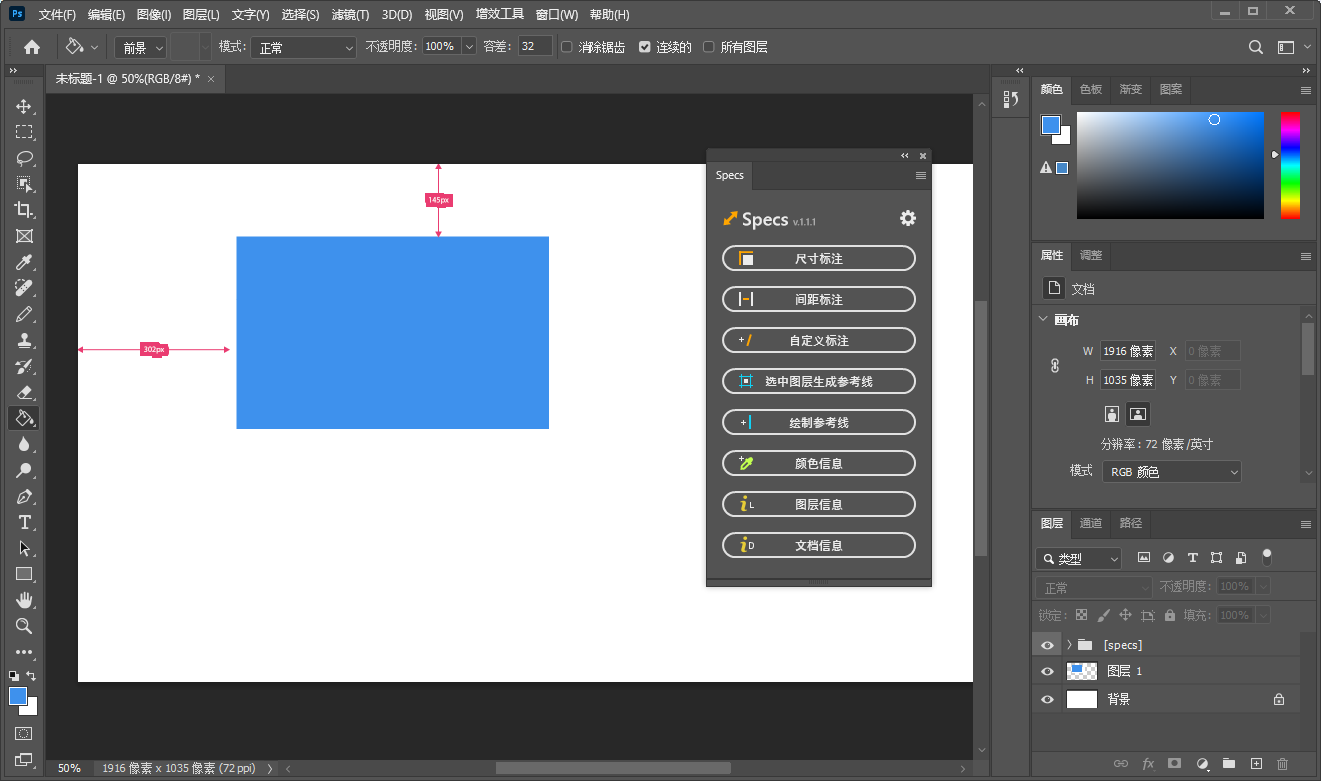The image size is (1321, 781).
Task: Select the Brush tool
Action: click(24, 314)
